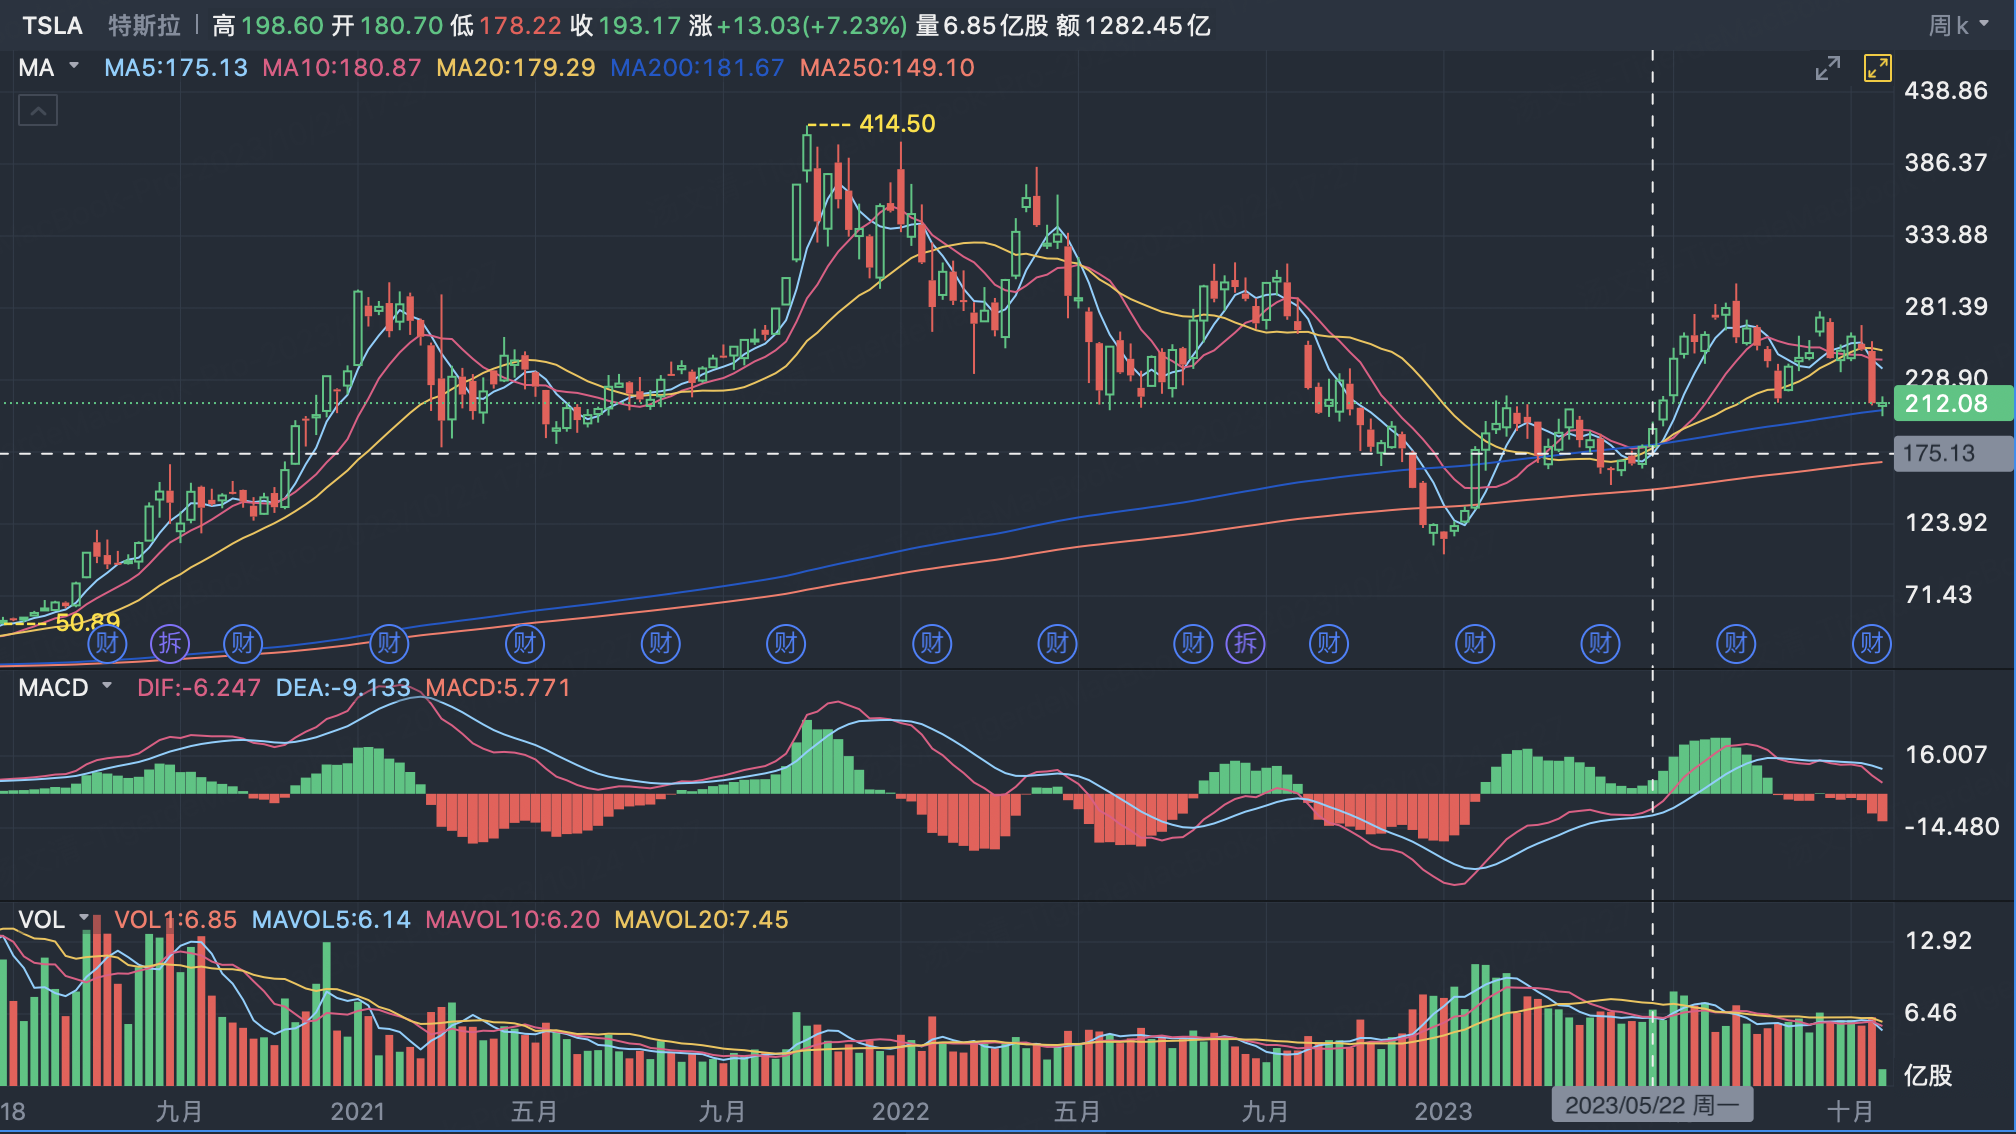Click the gray expand arrows icon
The height and width of the screenshot is (1134, 2016).
pyautogui.click(x=1827, y=68)
